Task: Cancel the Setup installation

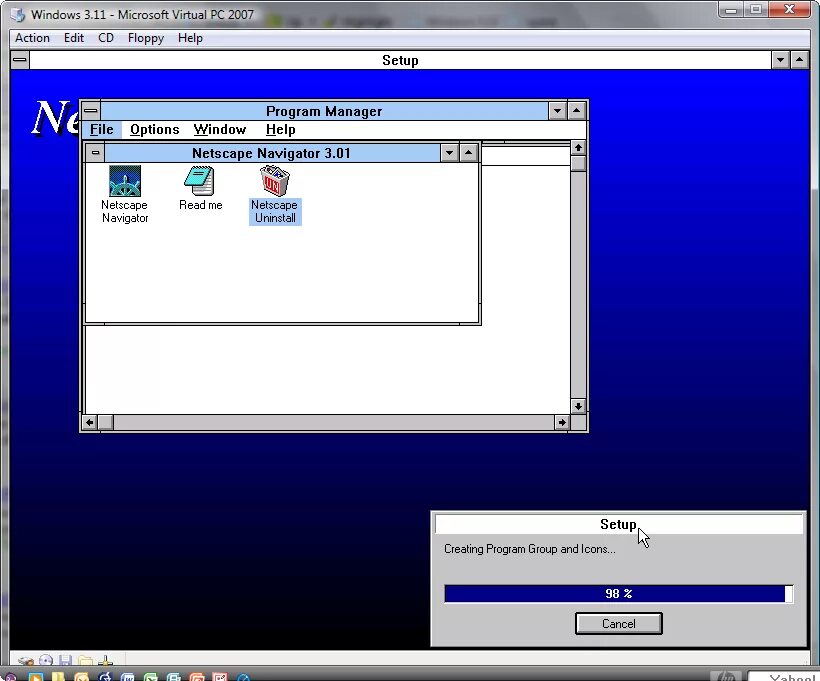Action: coord(619,623)
